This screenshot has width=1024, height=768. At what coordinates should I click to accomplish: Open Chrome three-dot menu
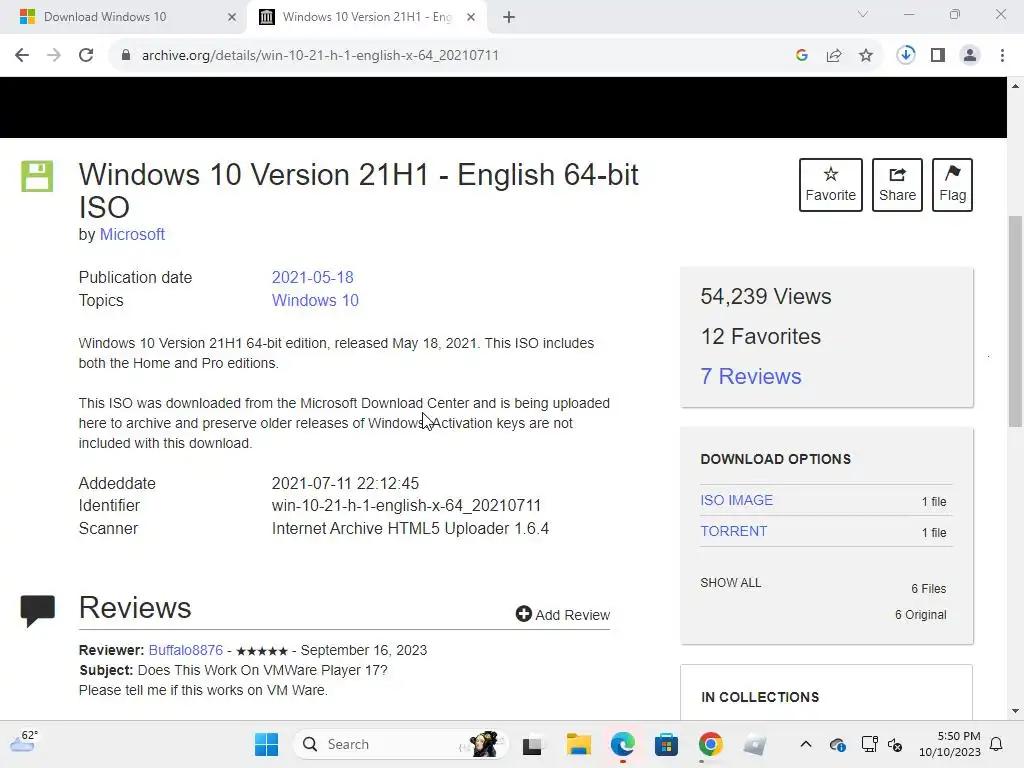pyautogui.click(x=1002, y=56)
